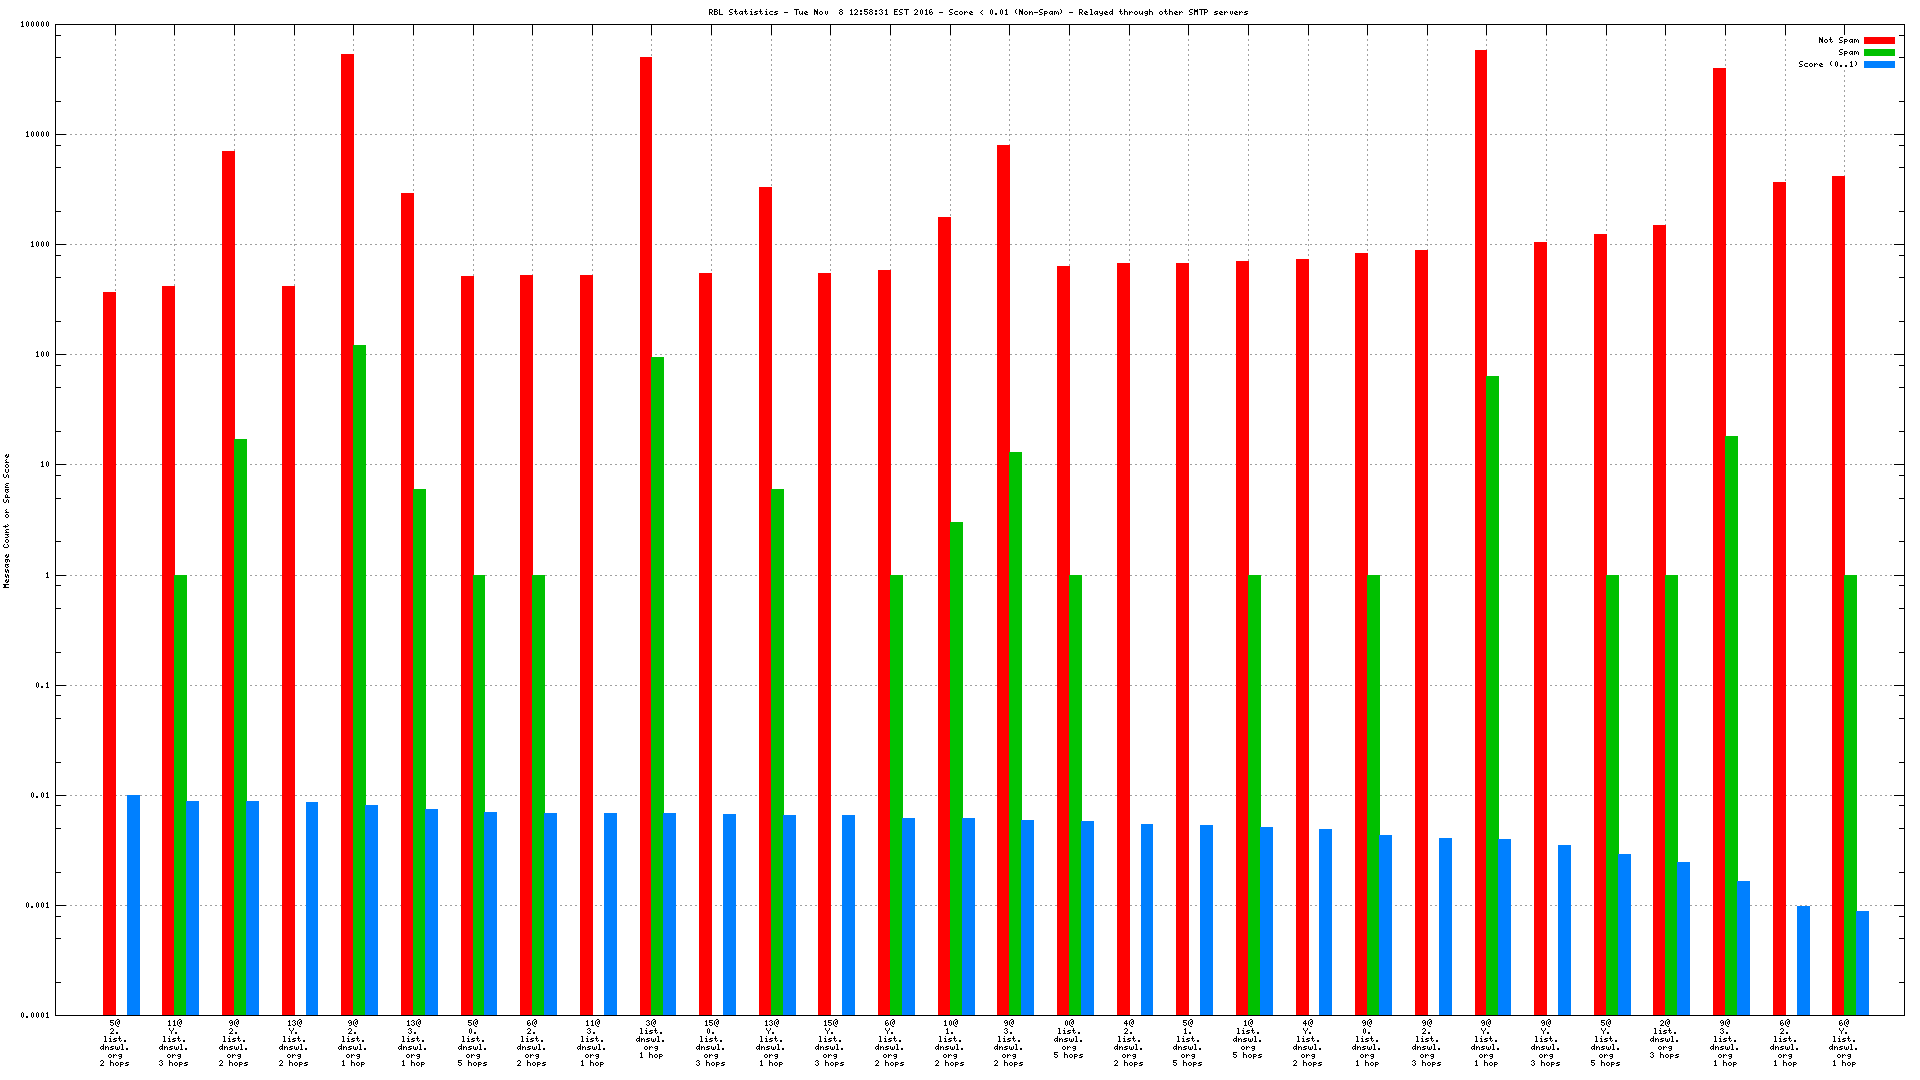Viewport: 1920px width, 1080px height.
Task: Click the blue Score (0..1) legend swatch
Action: click(x=1879, y=64)
